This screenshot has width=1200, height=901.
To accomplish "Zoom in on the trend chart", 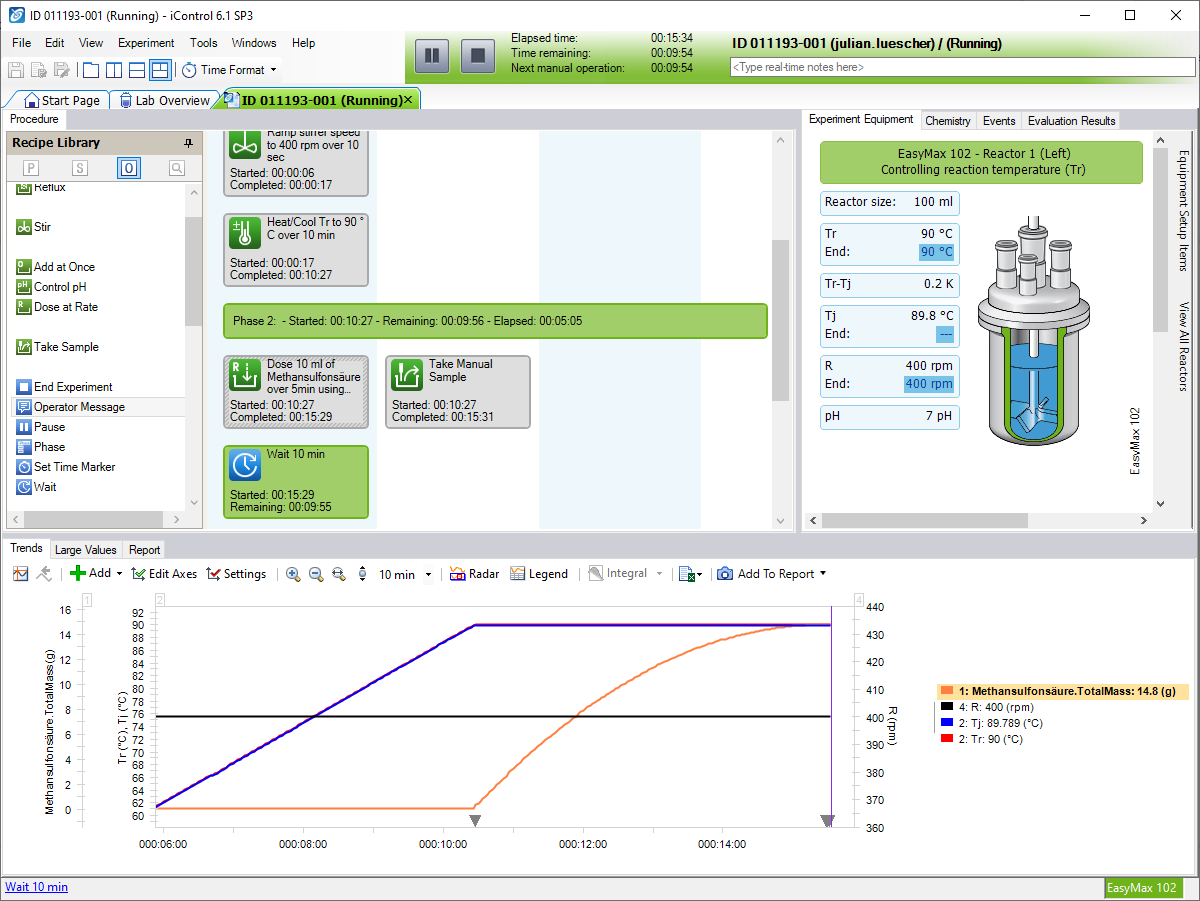I will point(293,574).
